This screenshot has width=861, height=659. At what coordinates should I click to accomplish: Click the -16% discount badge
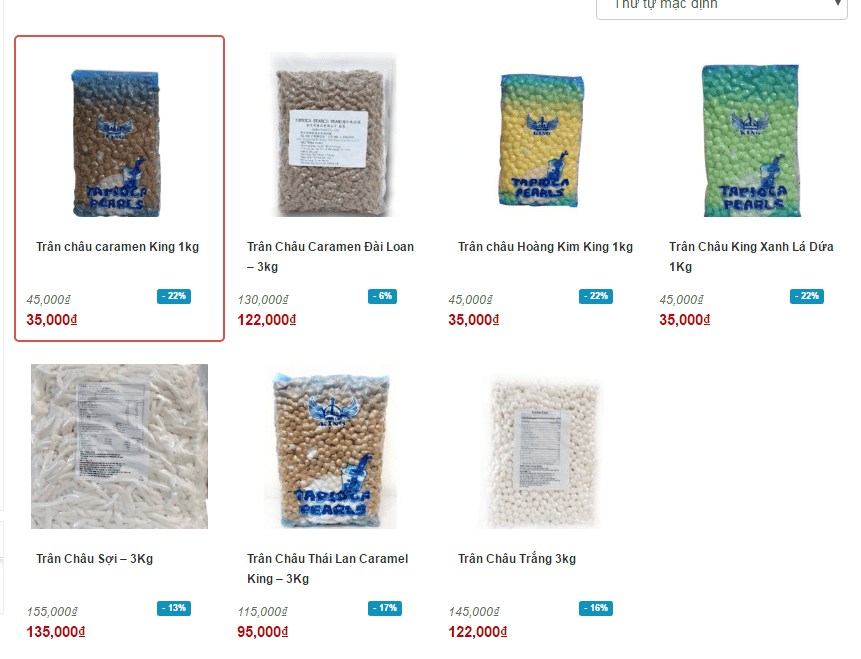(596, 608)
